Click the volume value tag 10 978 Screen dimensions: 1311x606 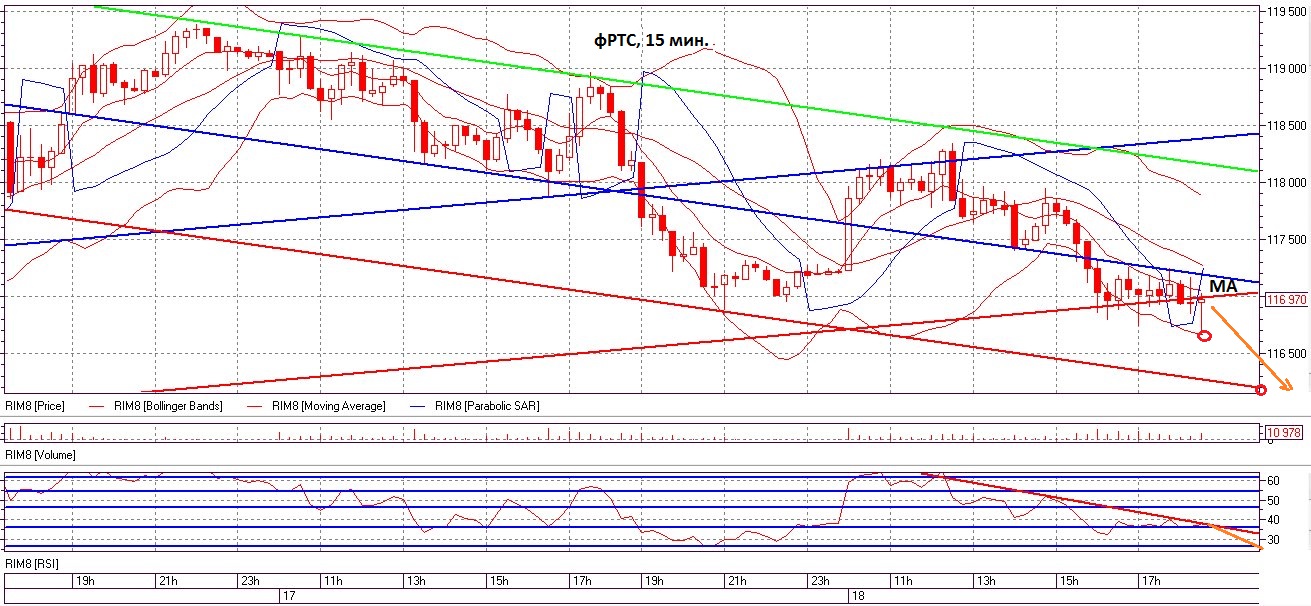point(1283,432)
